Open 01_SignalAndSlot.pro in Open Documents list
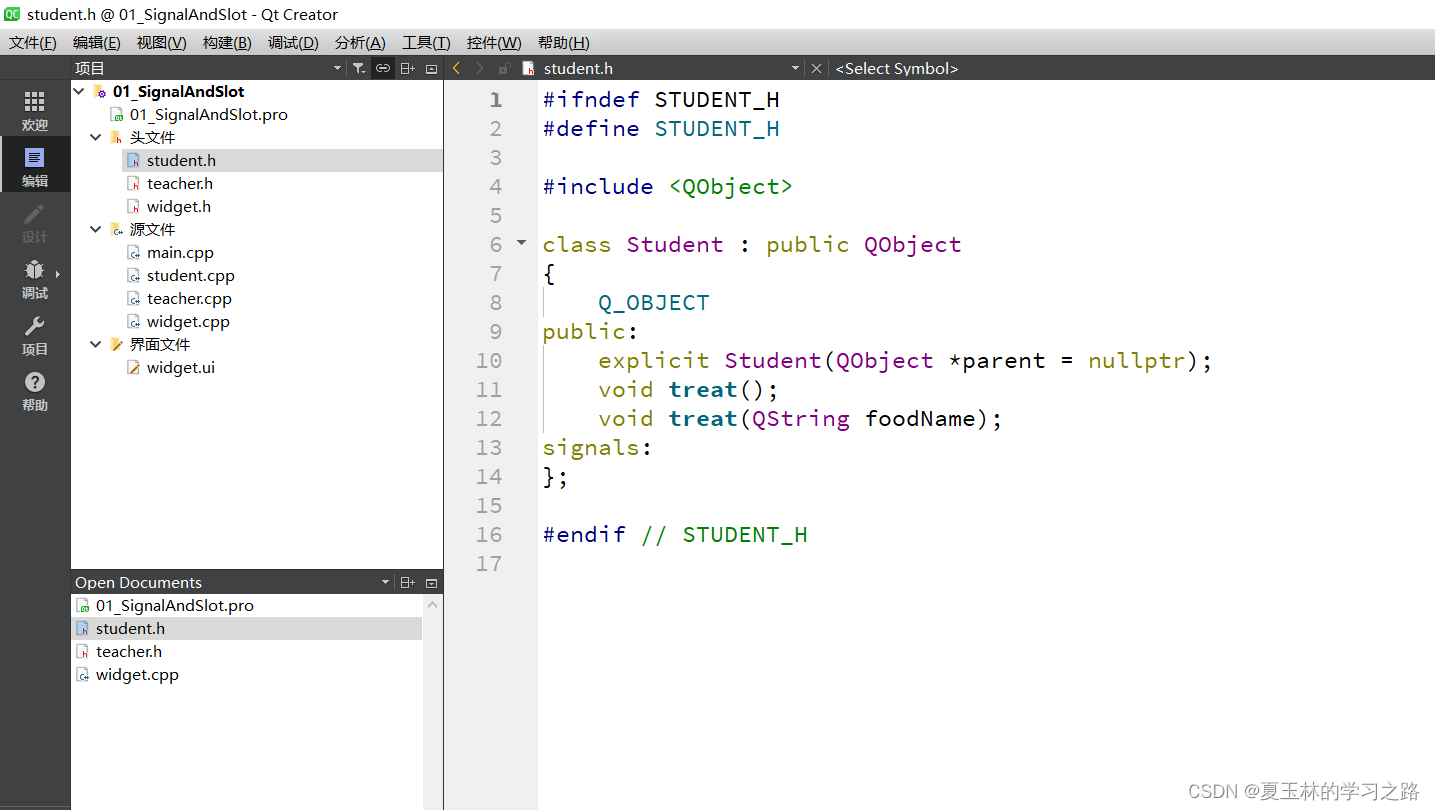Screen dimensions: 1435x810 (x=174, y=605)
